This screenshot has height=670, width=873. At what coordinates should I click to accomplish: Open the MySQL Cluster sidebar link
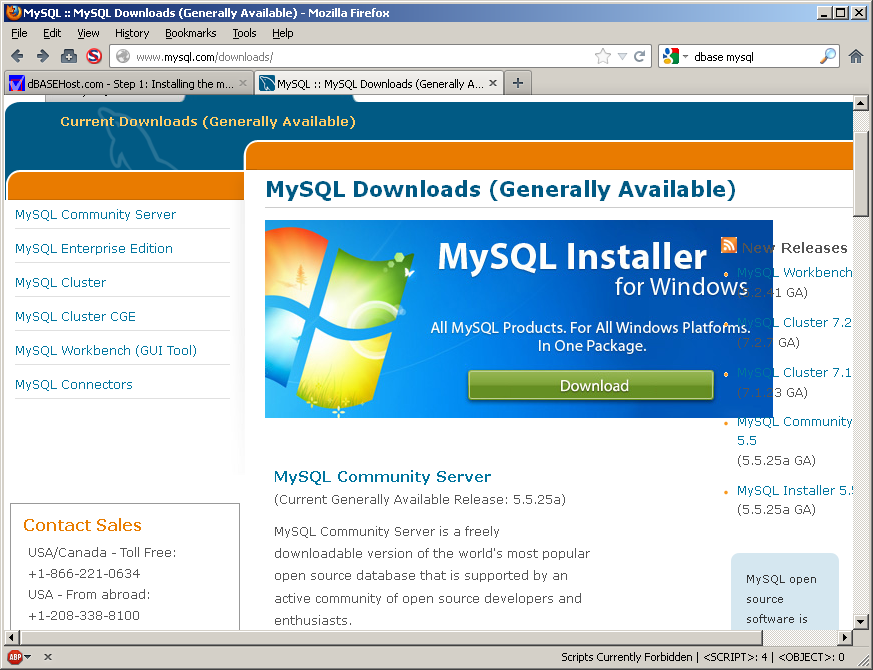tap(60, 282)
